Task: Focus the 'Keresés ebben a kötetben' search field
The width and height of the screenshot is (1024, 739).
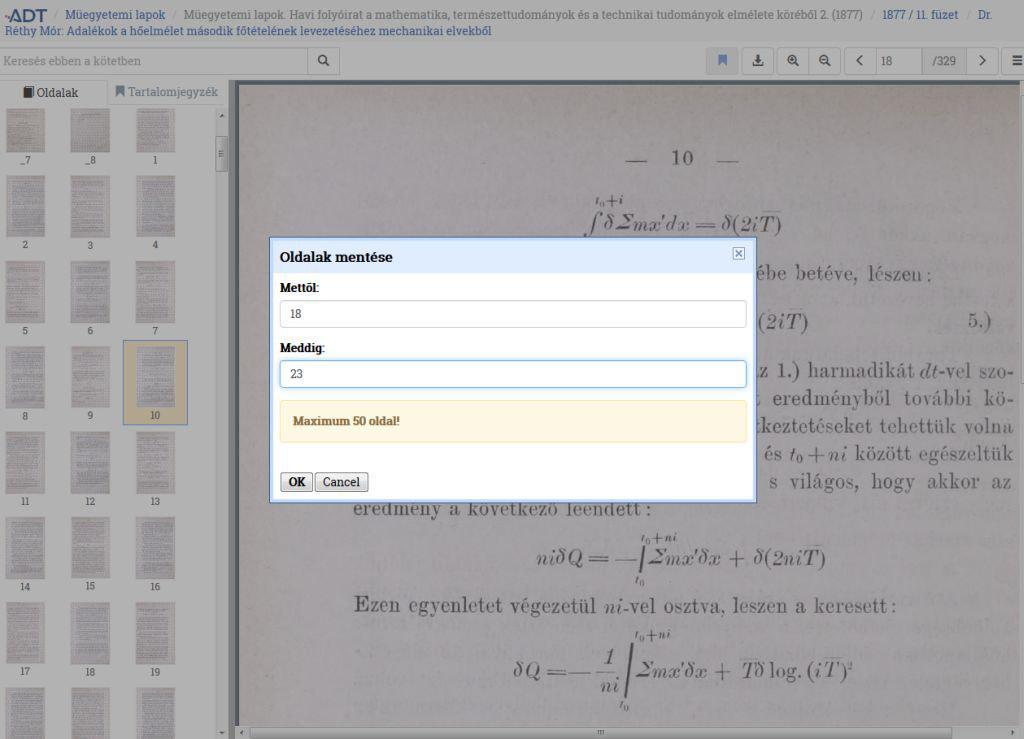Action: [154, 61]
